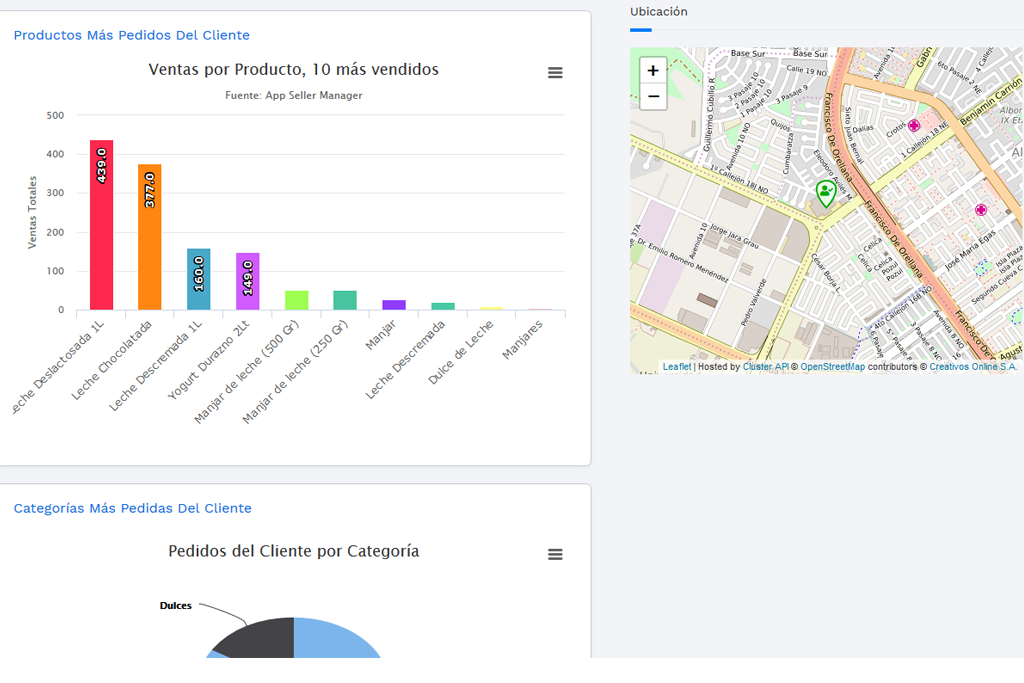Open the Cluster API link
This screenshot has height=683, width=1024.
[765, 367]
